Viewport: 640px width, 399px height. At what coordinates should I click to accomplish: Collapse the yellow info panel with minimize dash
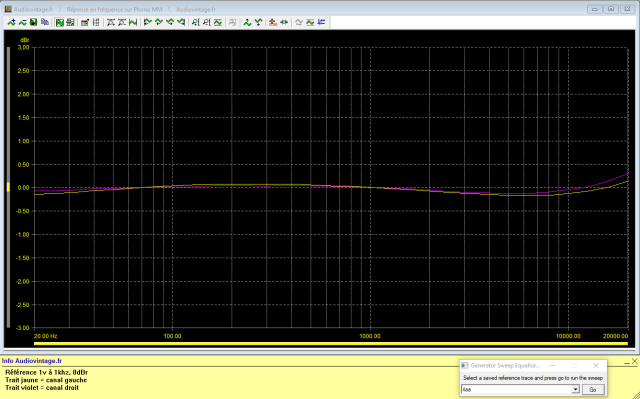(627, 361)
